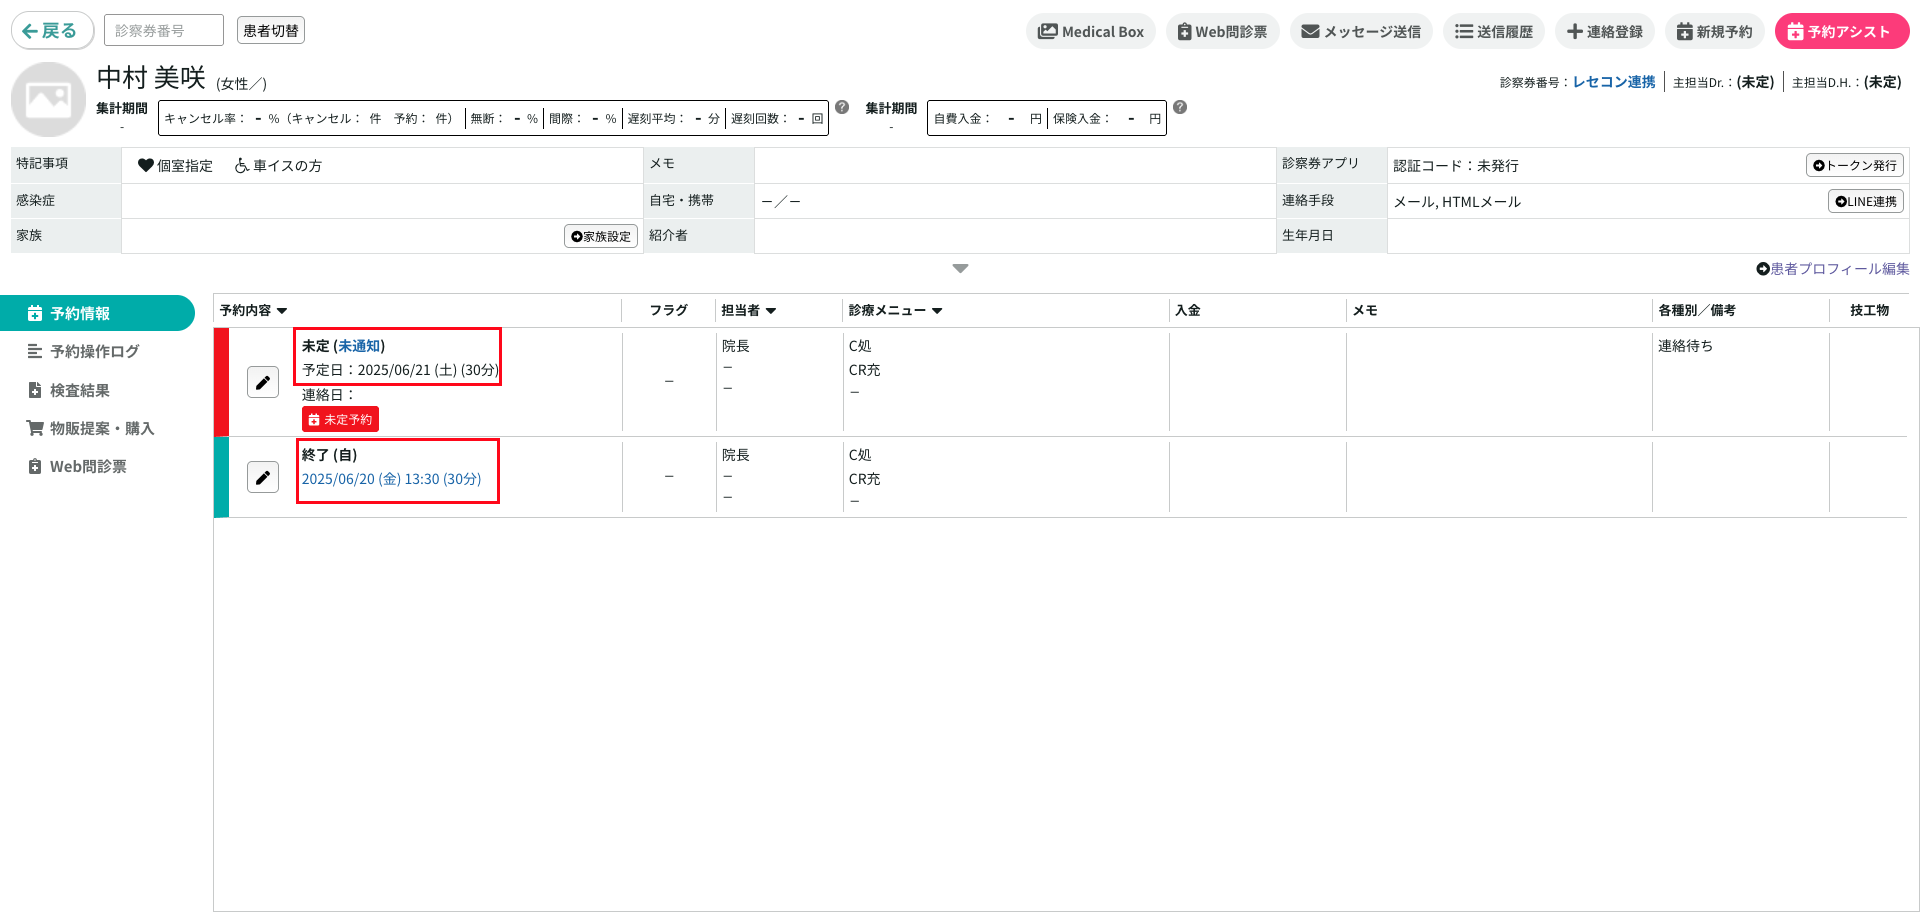Screen dimensions: 1920x912
Task: Add a contact with 連絡登録
Action: [x=1605, y=31]
